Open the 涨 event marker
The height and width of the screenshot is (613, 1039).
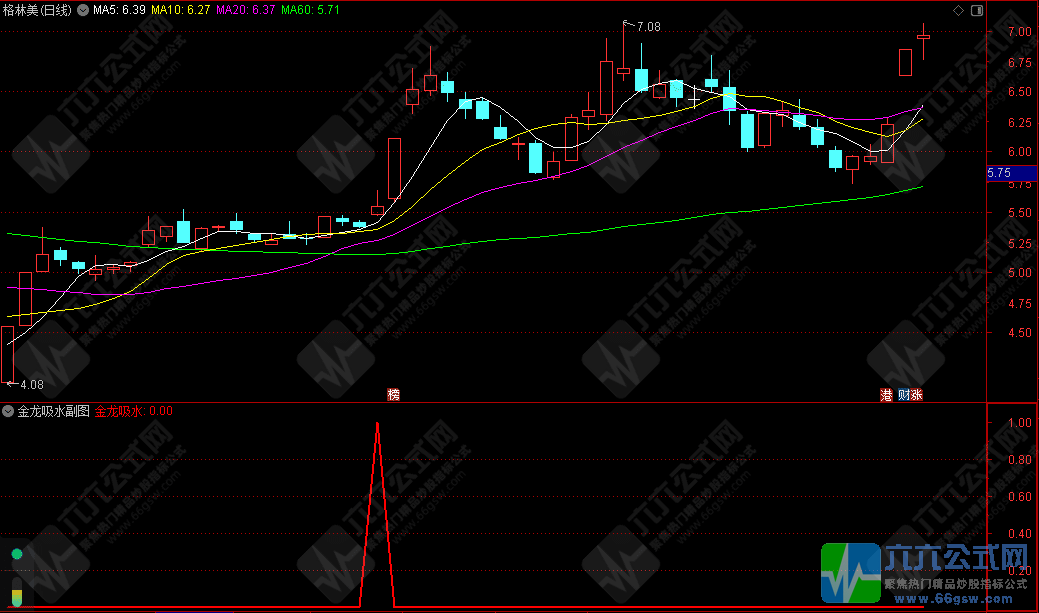pos(916,395)
